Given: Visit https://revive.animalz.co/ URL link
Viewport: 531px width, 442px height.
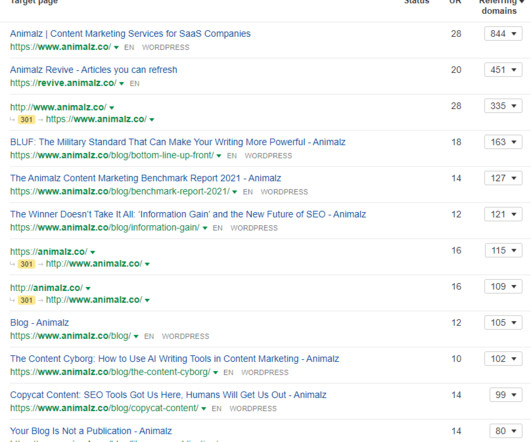Looking at the screenshot, I should [63, 83].
